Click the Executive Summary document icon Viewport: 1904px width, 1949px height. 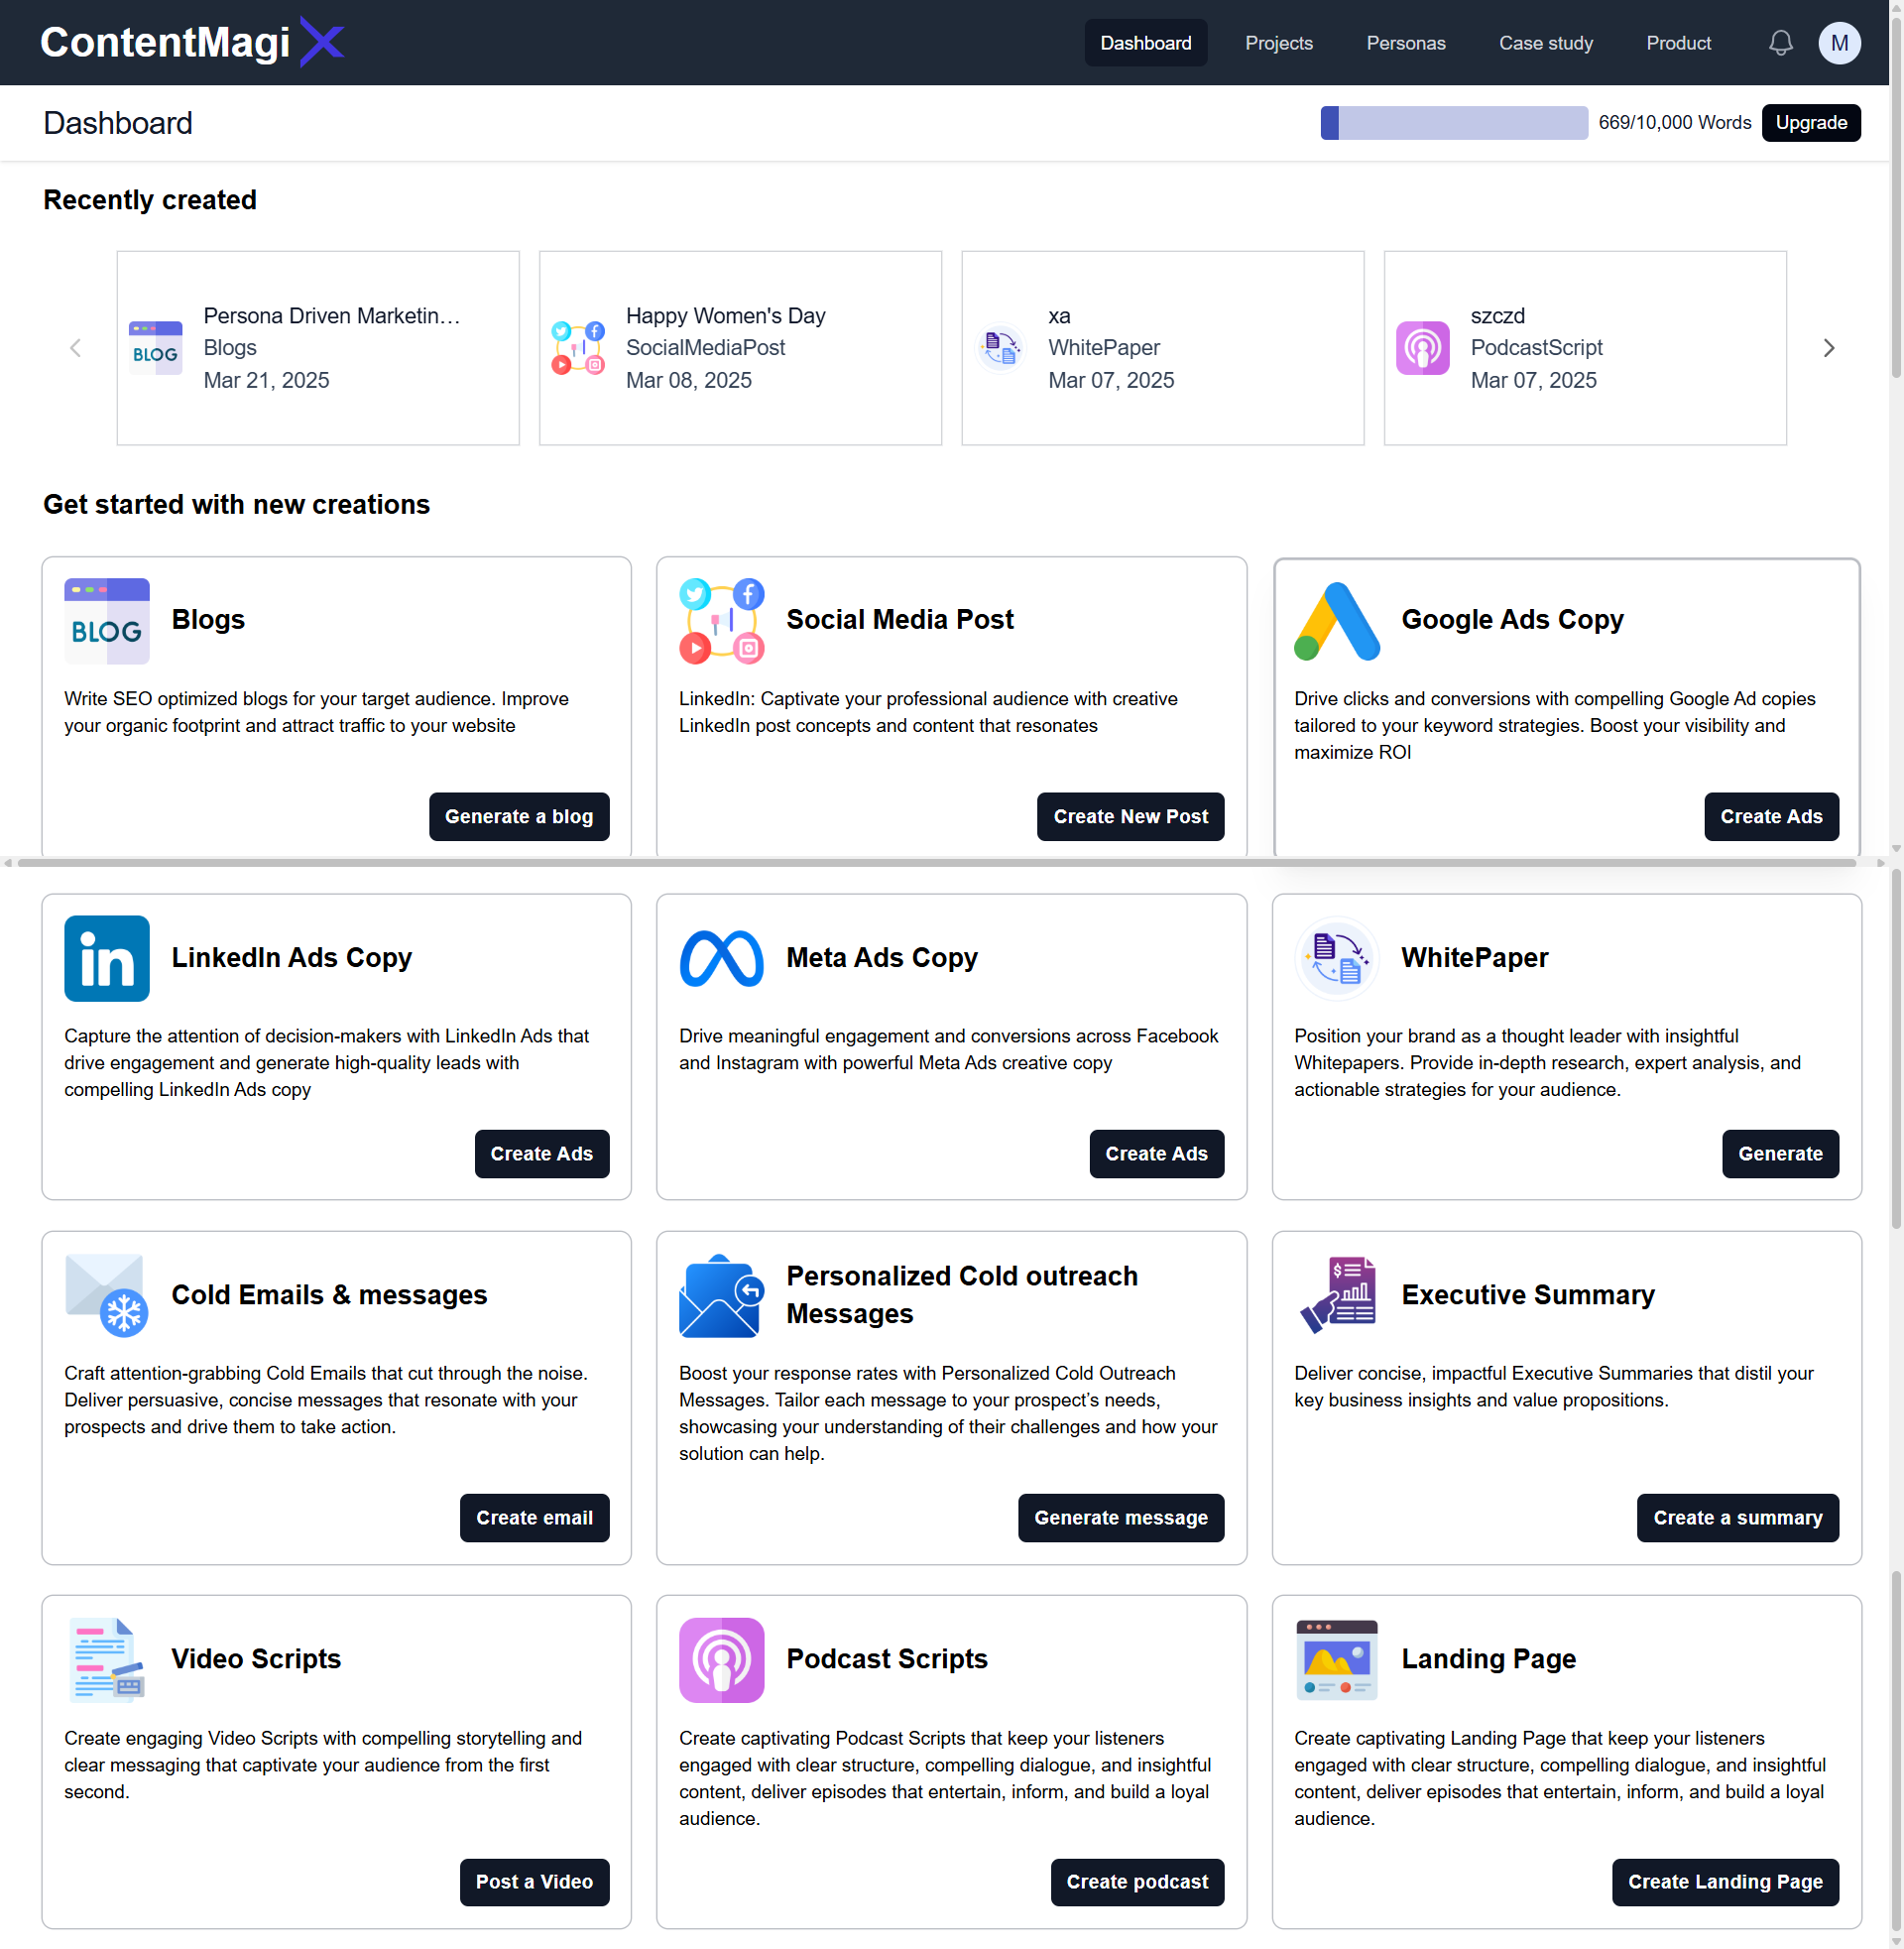pyautogui.click(x=1336, y=1295)
